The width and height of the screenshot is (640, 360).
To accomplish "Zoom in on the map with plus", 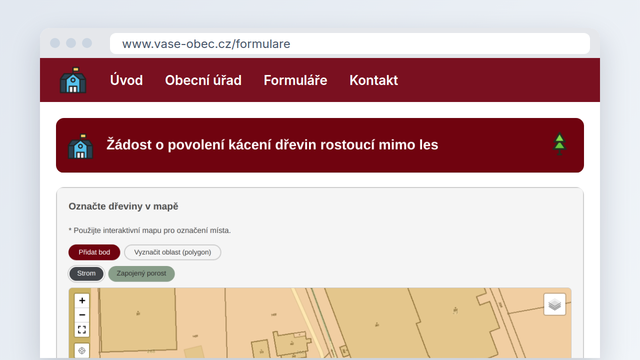I will coord(82,300).
